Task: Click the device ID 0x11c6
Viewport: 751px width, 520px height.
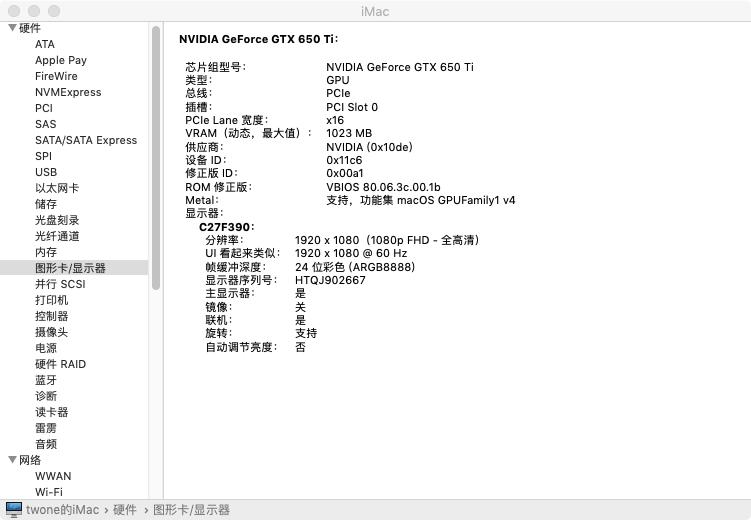Action: click(344, 160)
